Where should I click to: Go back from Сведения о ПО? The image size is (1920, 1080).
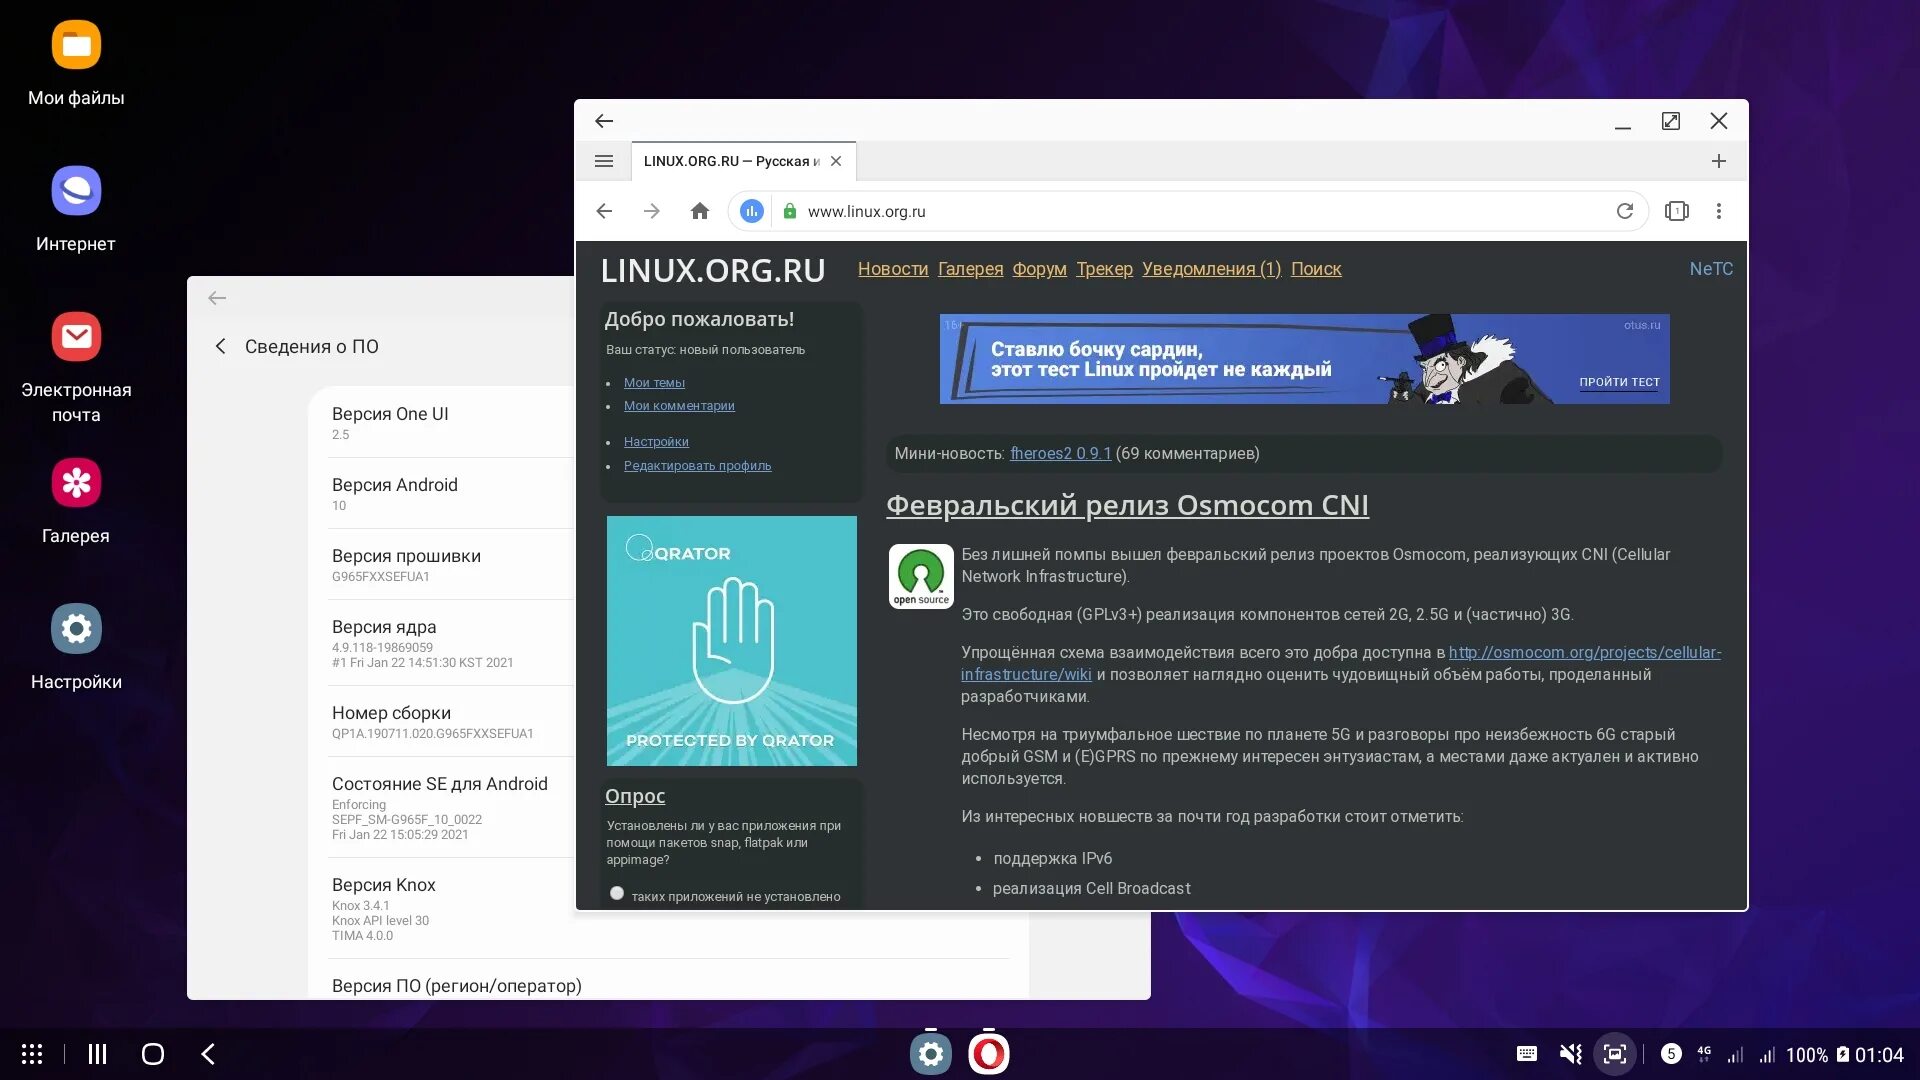pyautogui.click(x=221, y=346)
